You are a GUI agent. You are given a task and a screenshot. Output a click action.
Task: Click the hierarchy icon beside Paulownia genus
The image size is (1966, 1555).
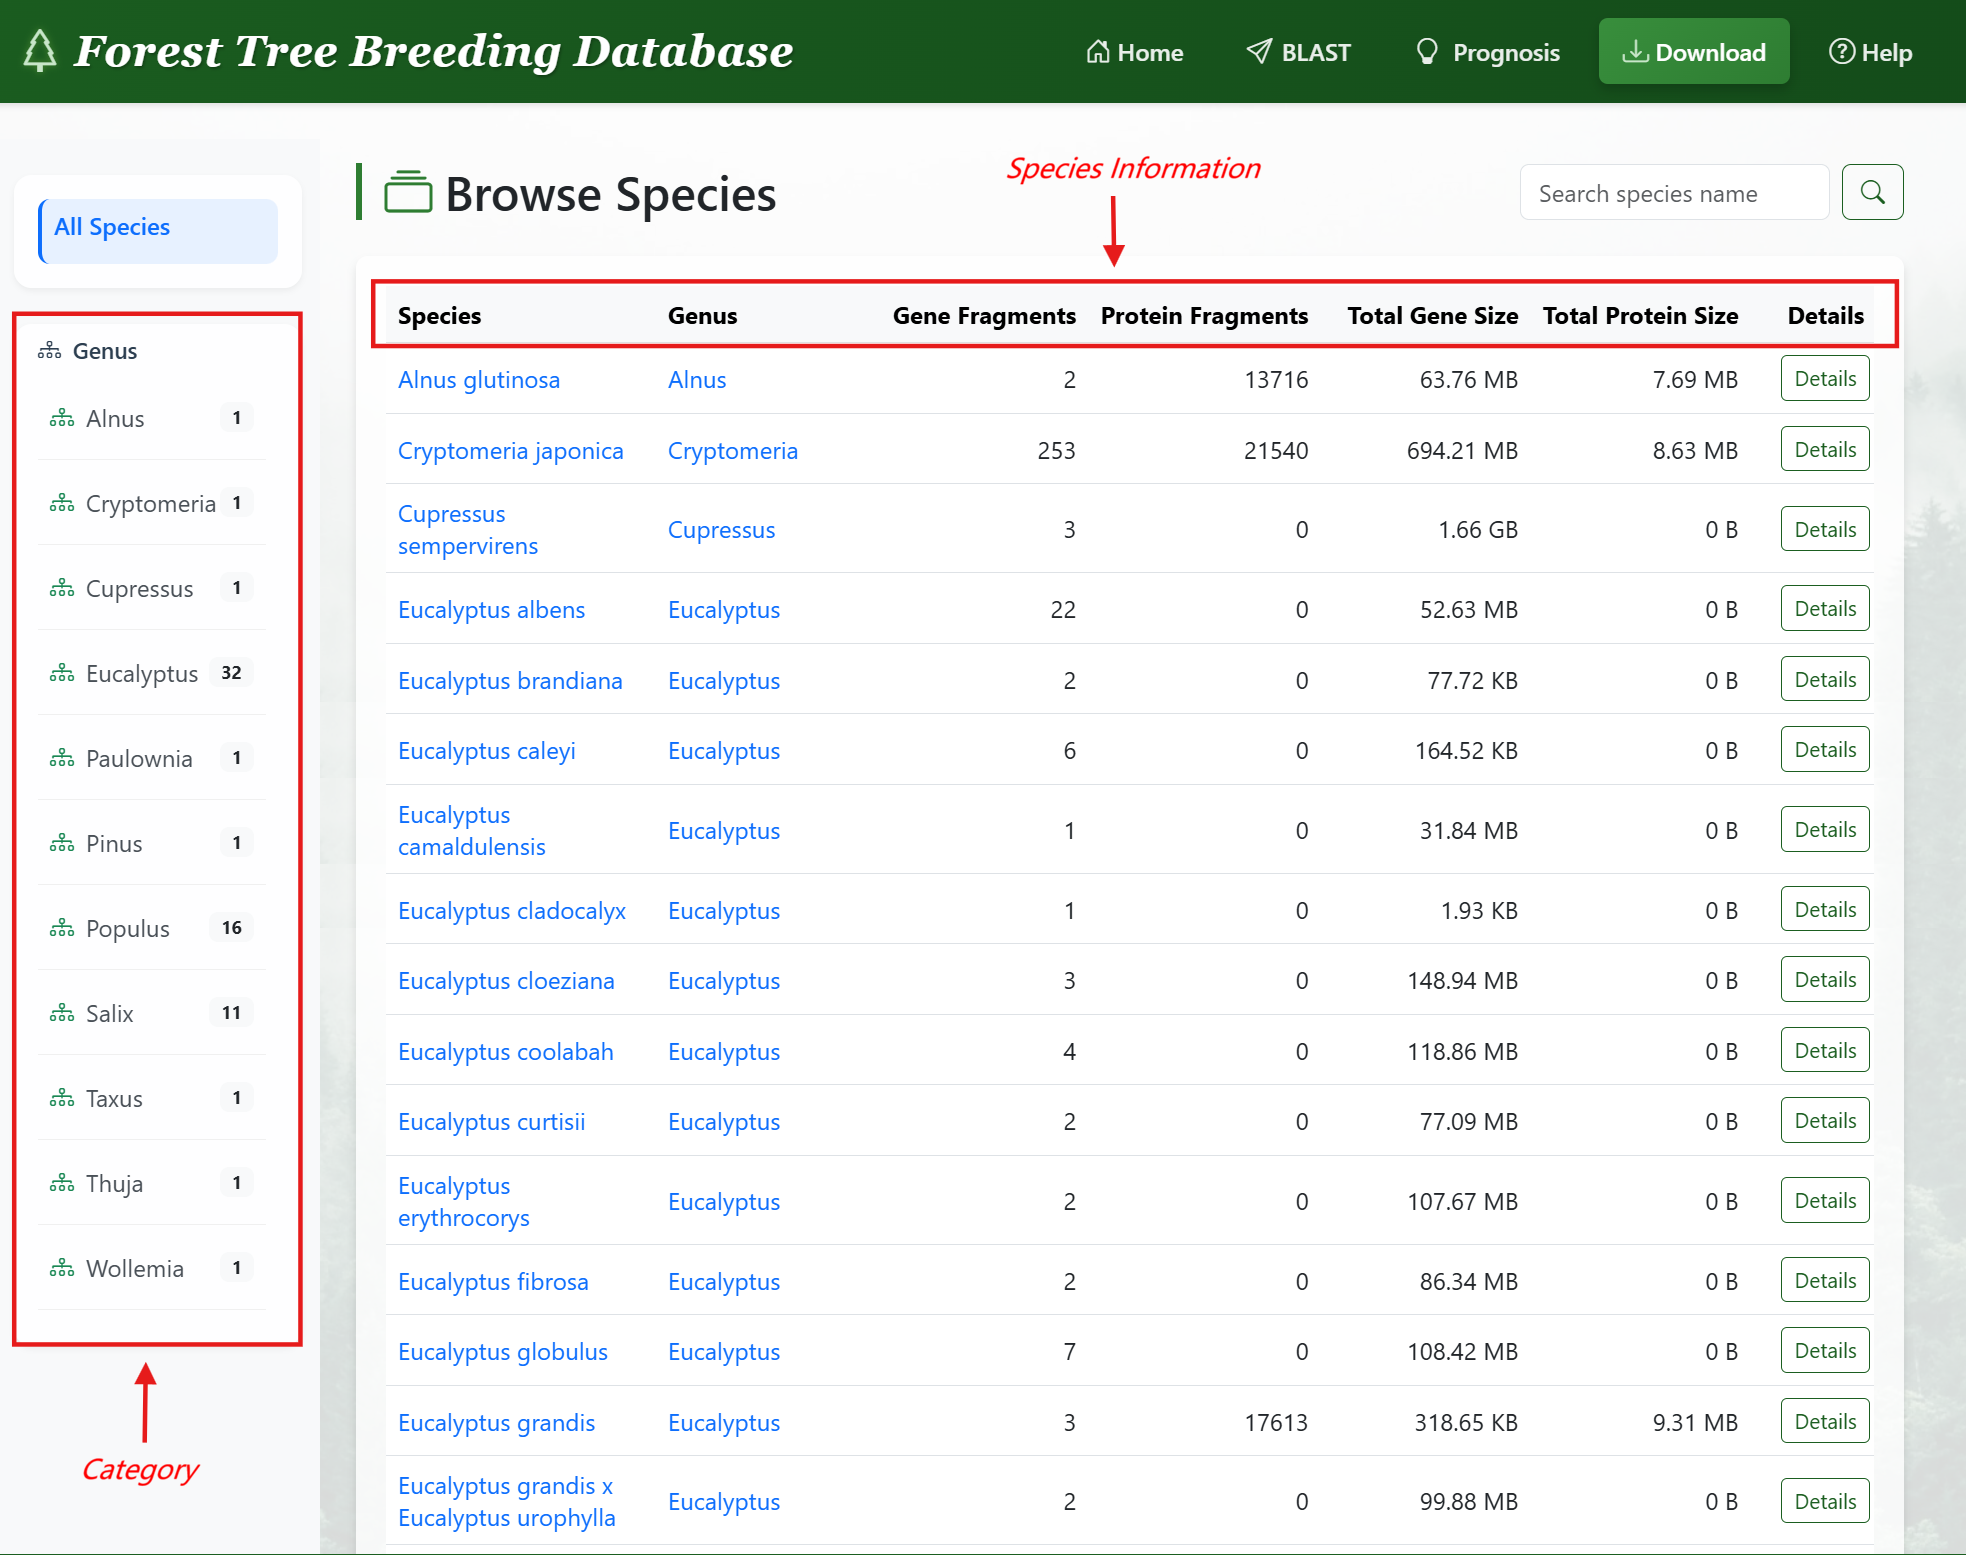(62, 758)
